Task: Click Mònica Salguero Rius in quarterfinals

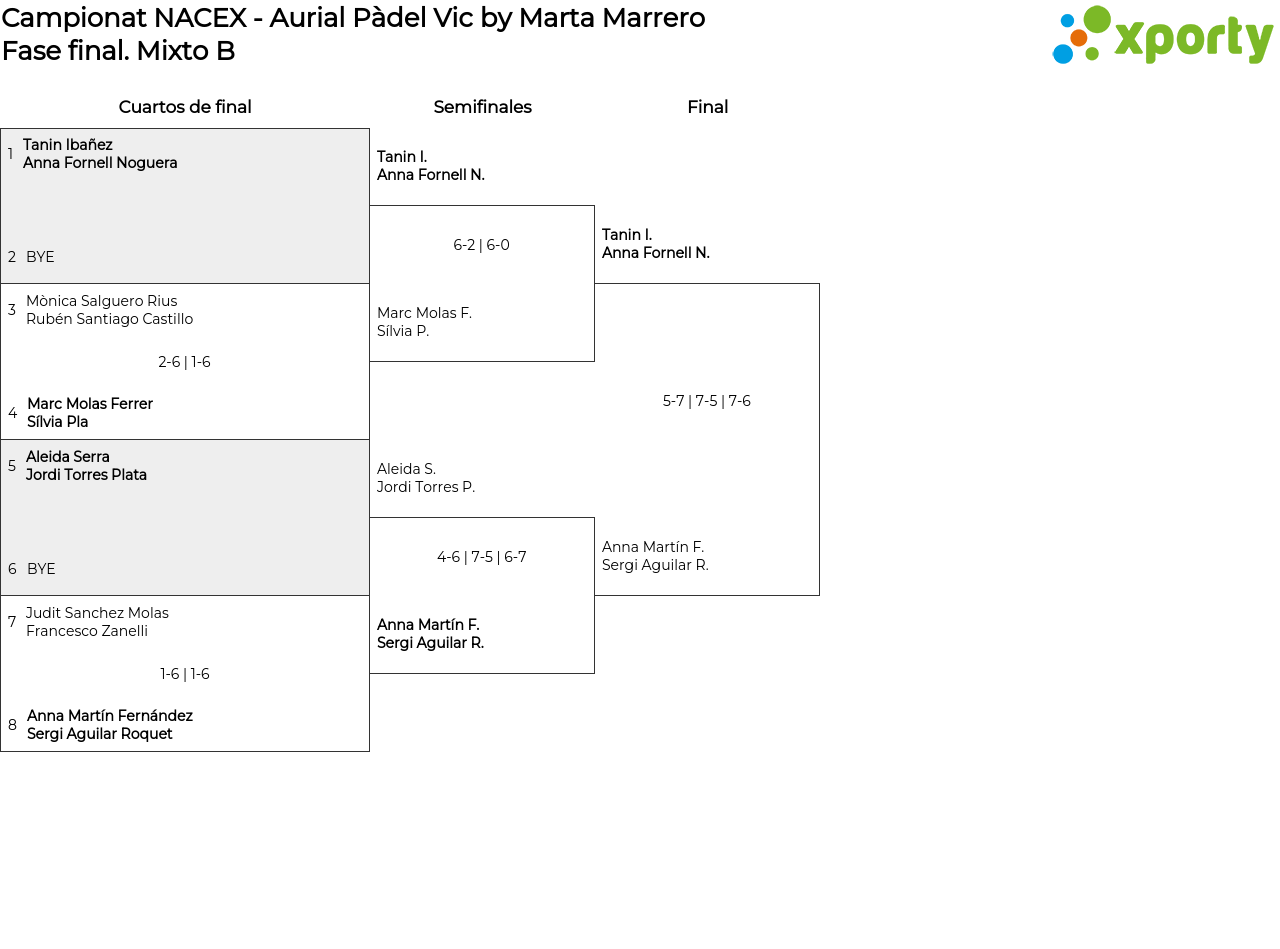Action: 101,301
